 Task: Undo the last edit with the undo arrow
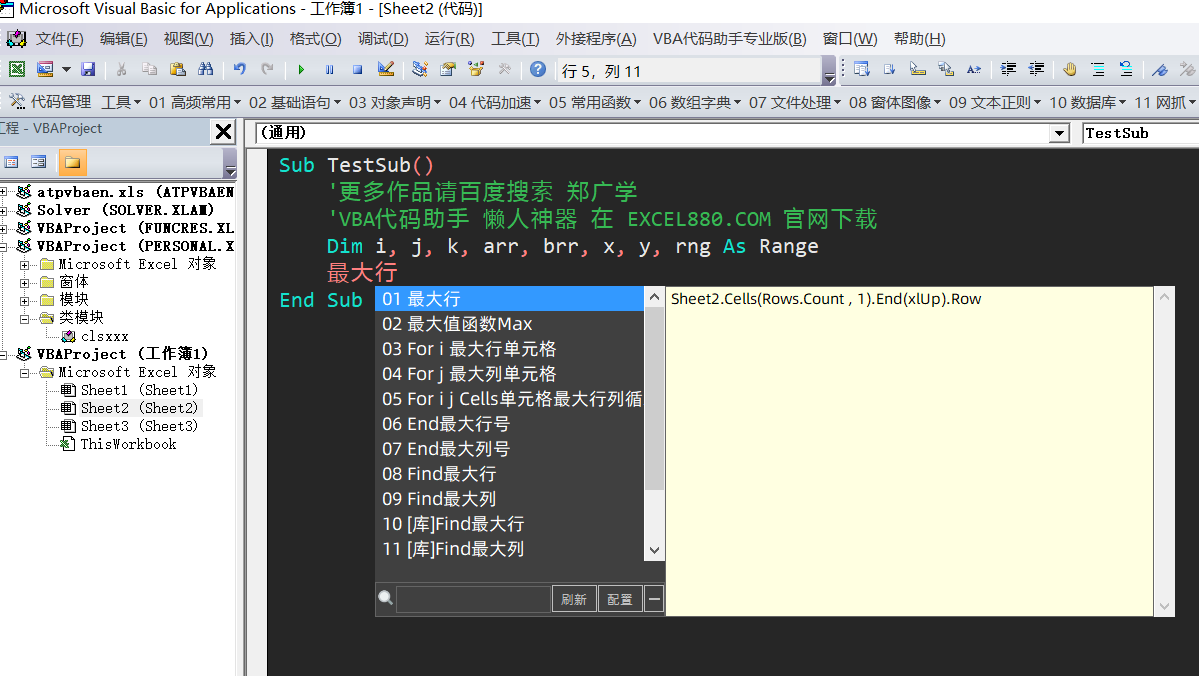(x=239, y=70)
